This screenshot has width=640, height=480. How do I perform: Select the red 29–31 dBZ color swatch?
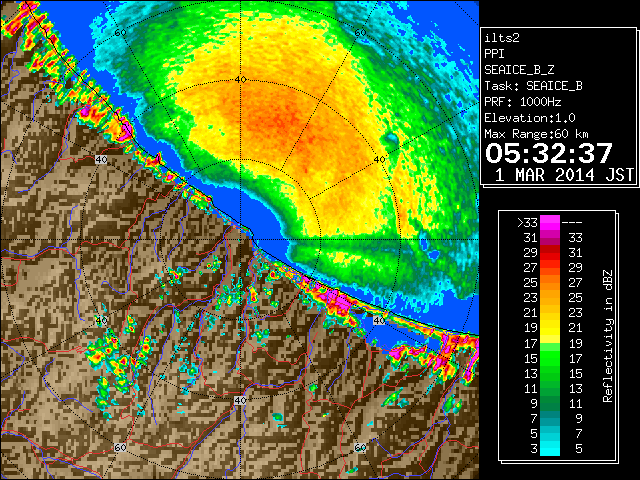click(550, 253)
